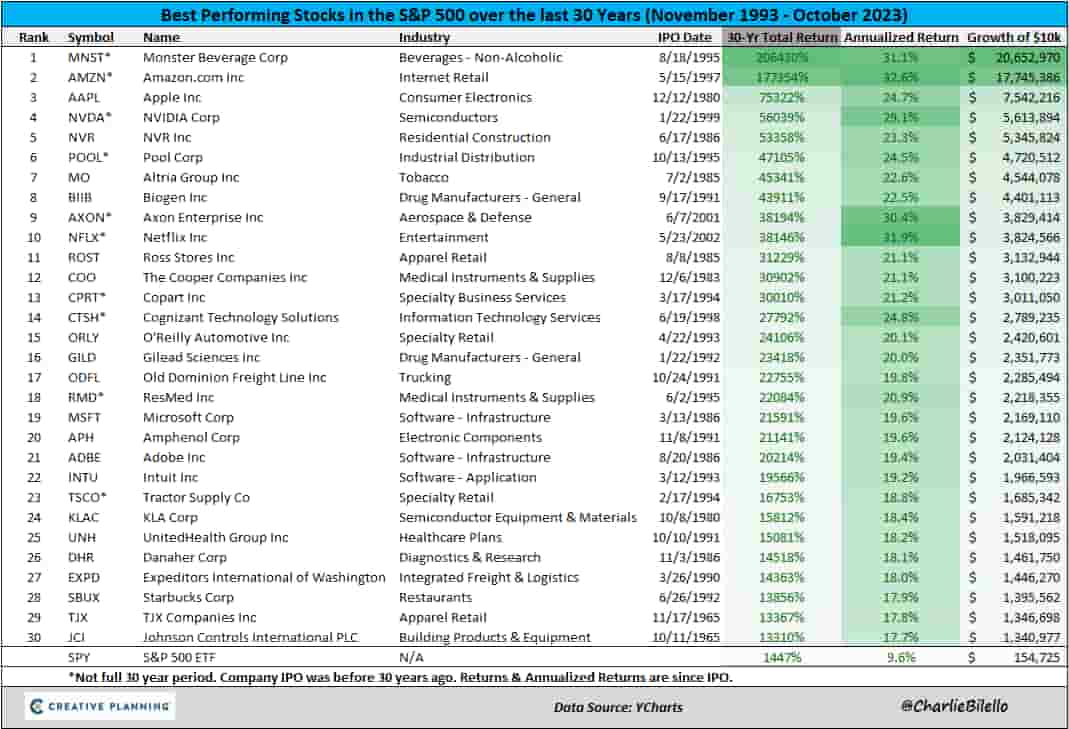
Task: Select the 30-Yr Total Return column header
Action: 781,38
